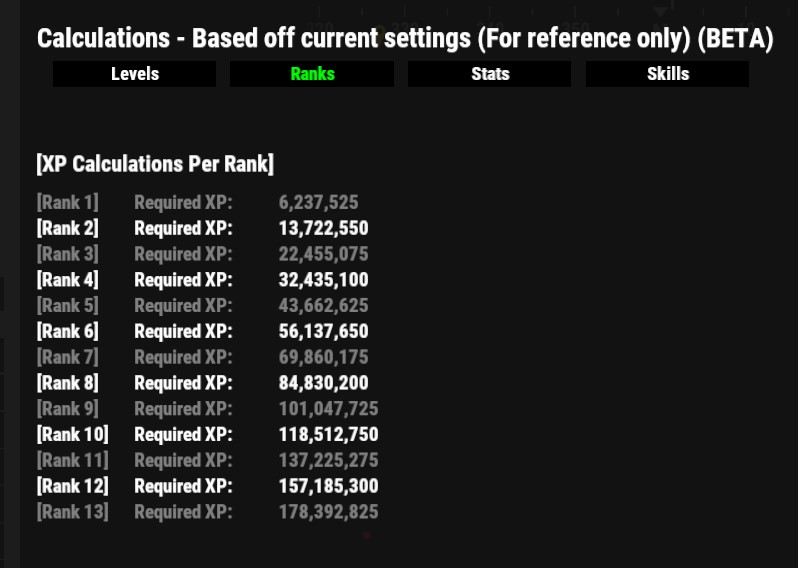Click the Calculations title header text
The image size is (798, 568).
click(405, 39)
